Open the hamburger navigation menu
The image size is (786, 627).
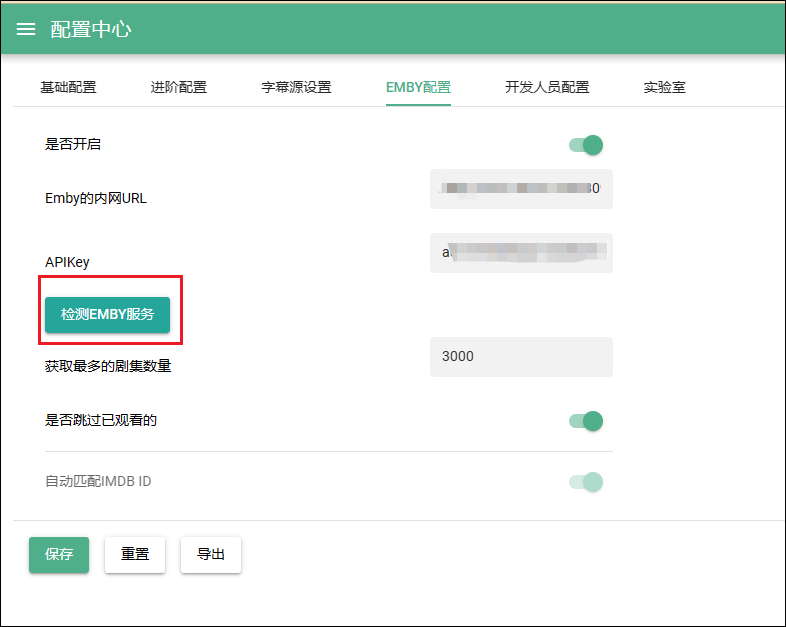[26, 29]
